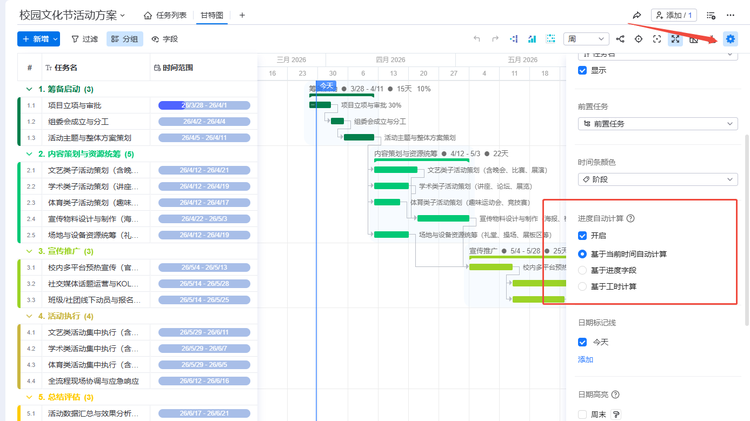Open the 阶段 time bar color dropdown
This screenshot has width=750, height=421.
[657, 179]
